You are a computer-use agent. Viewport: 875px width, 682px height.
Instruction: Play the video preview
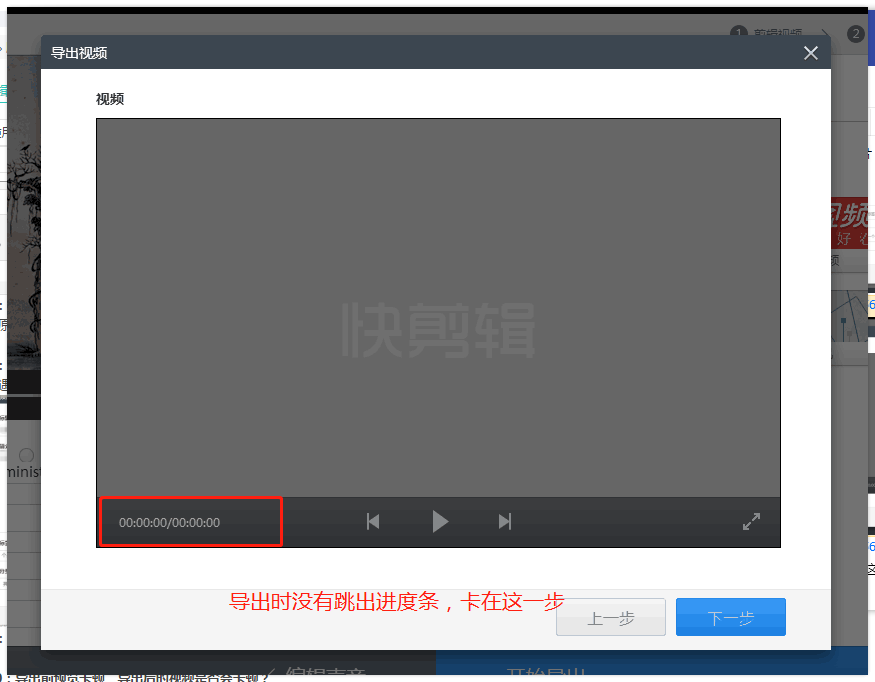tap(440, 522)
